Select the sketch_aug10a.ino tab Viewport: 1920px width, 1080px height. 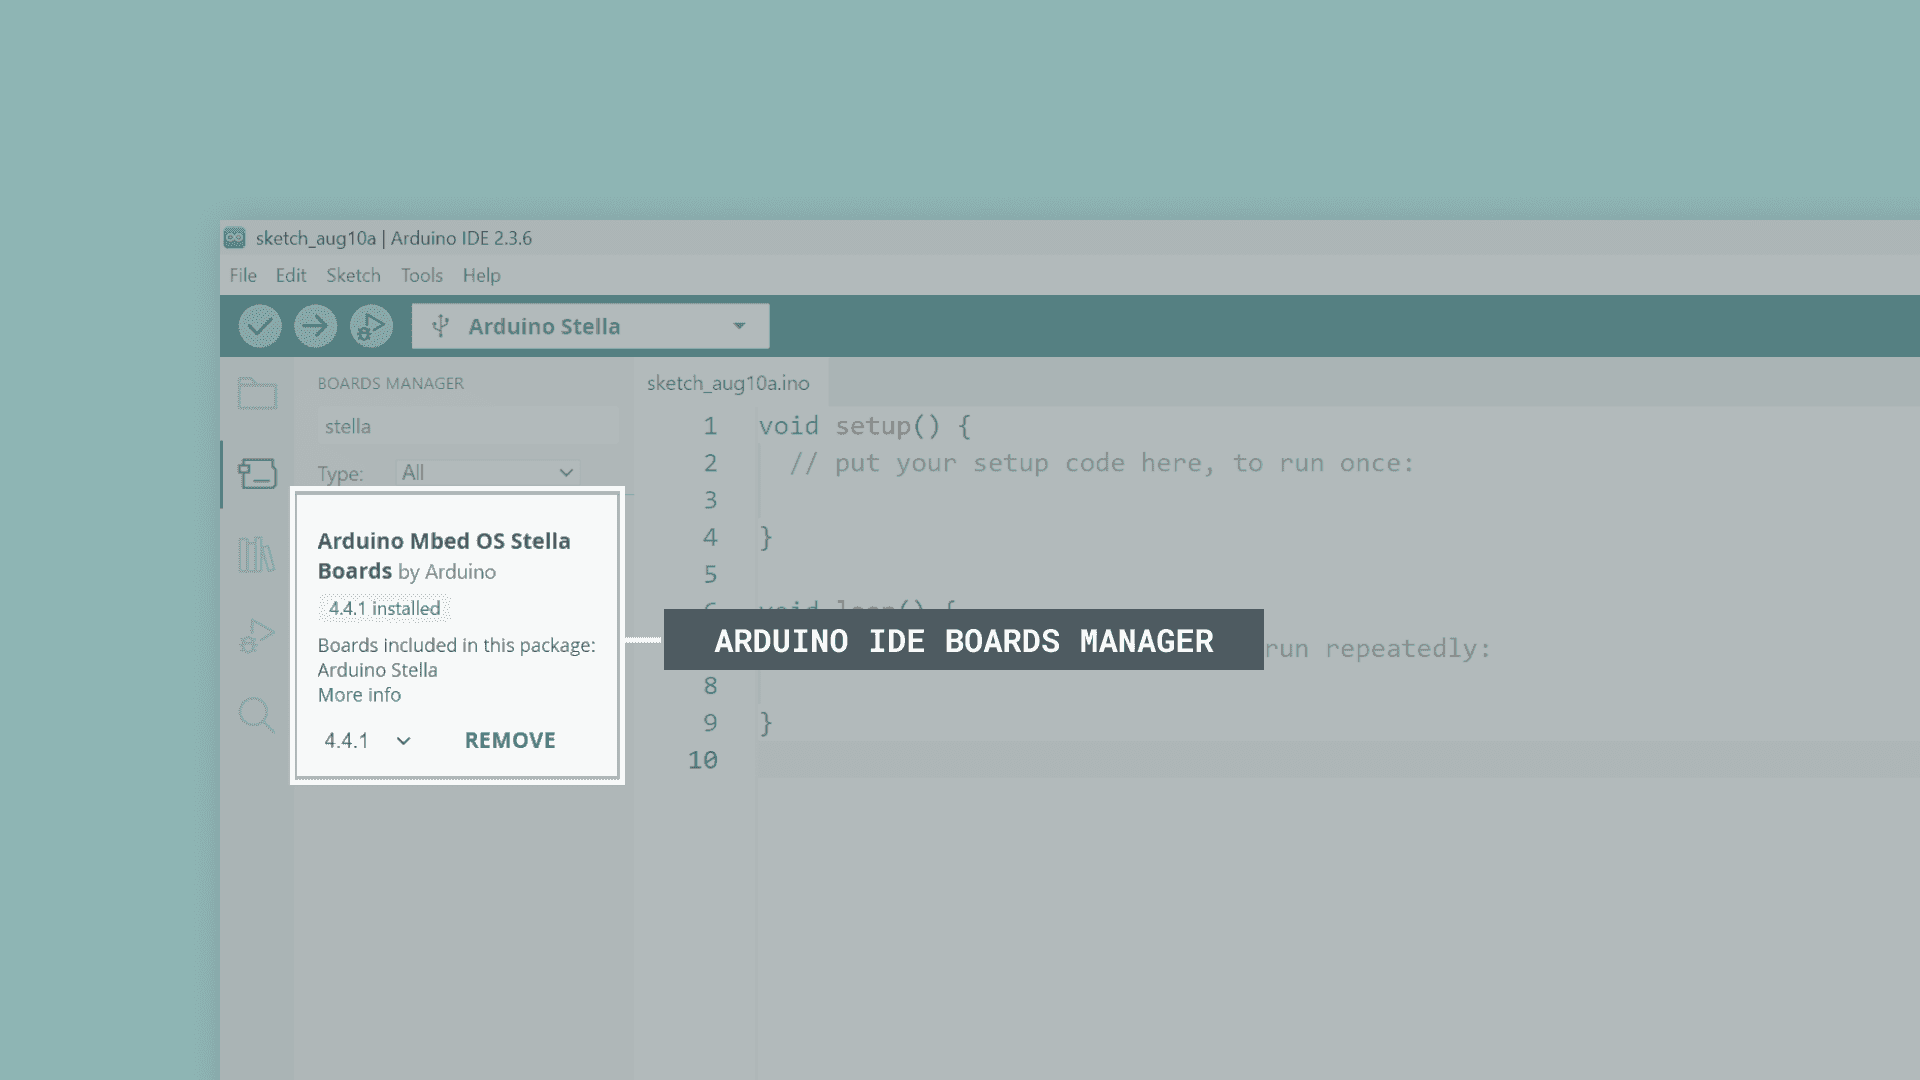729,383
